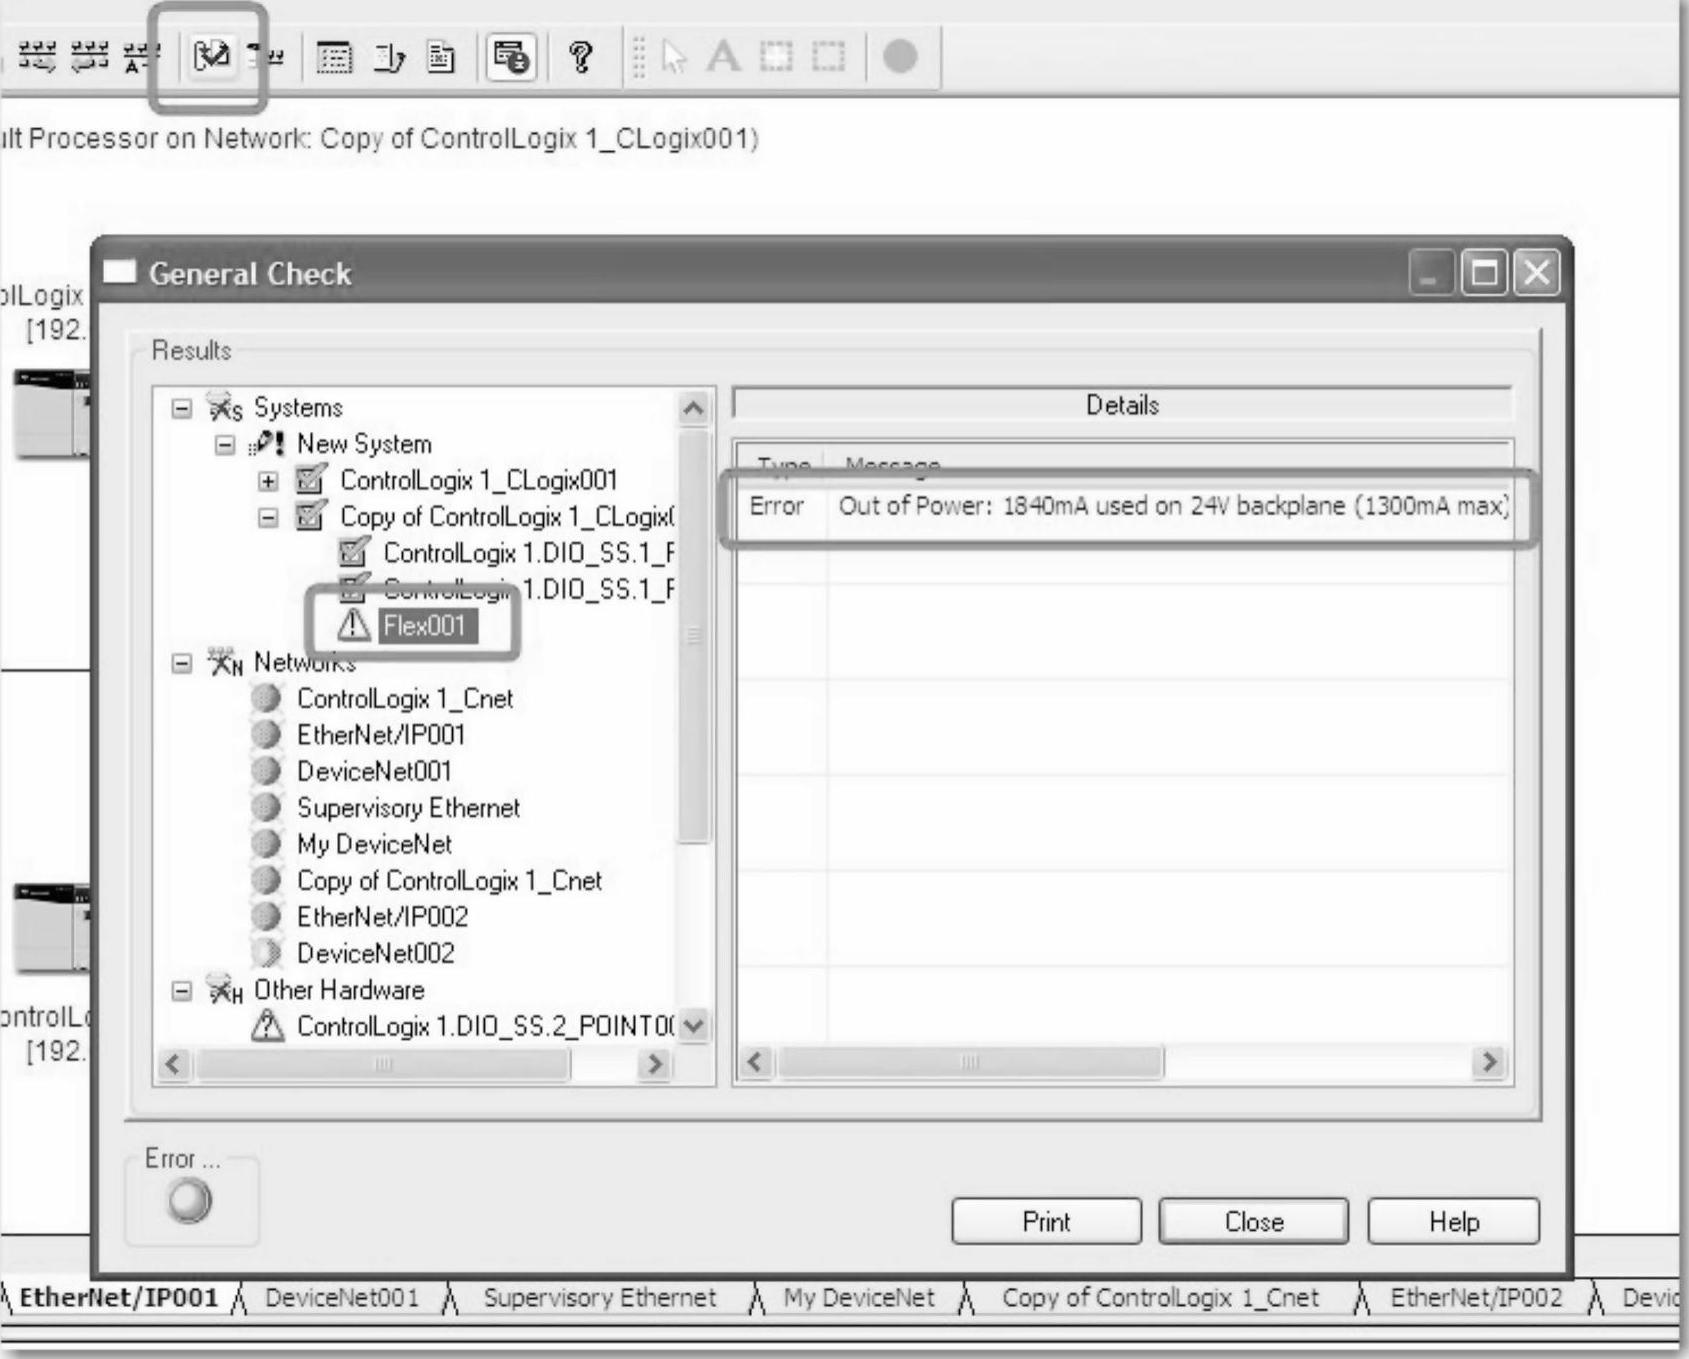Expand the ControlLogix 1_CLogix001 node
Viewport: 1689px width, 1359px height.
coord(268,481)
